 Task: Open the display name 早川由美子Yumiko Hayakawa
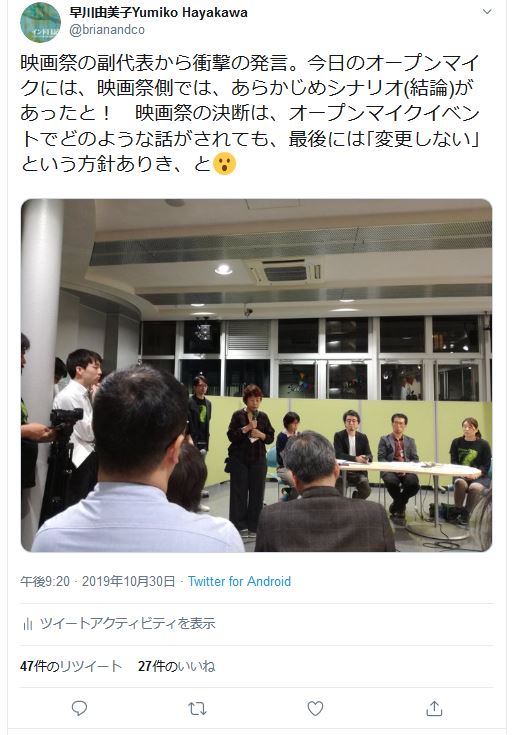click(158, 12)
